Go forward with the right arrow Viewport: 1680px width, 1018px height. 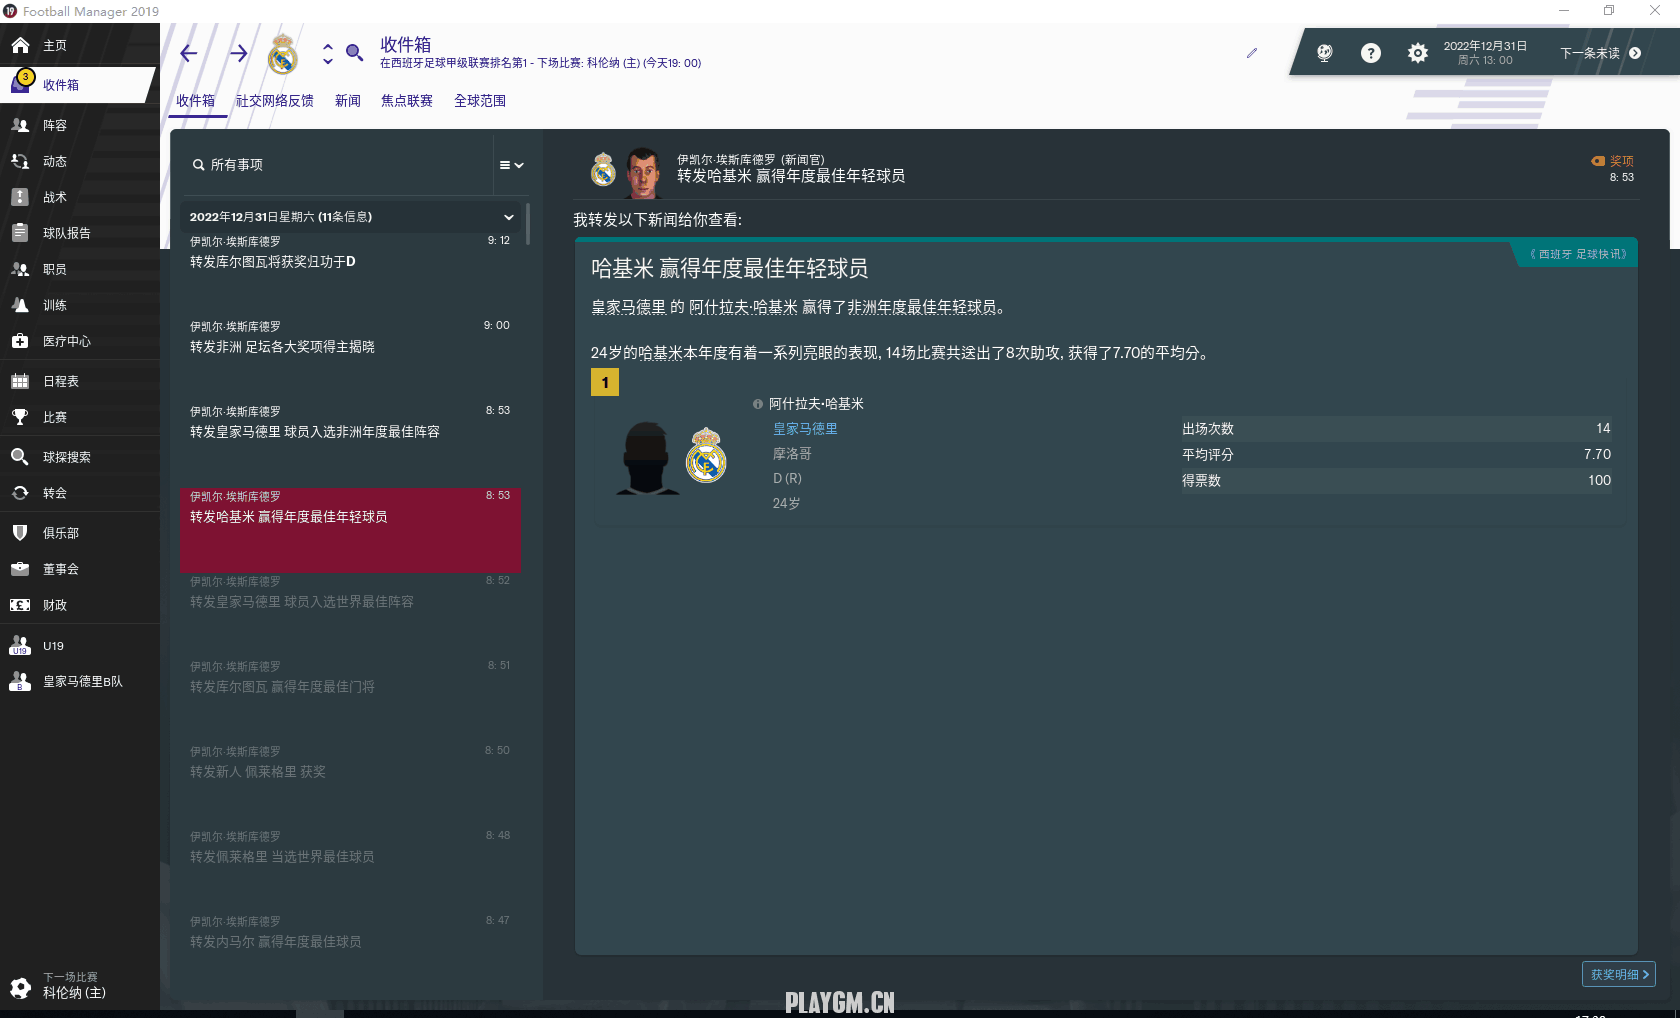(238, 53)
